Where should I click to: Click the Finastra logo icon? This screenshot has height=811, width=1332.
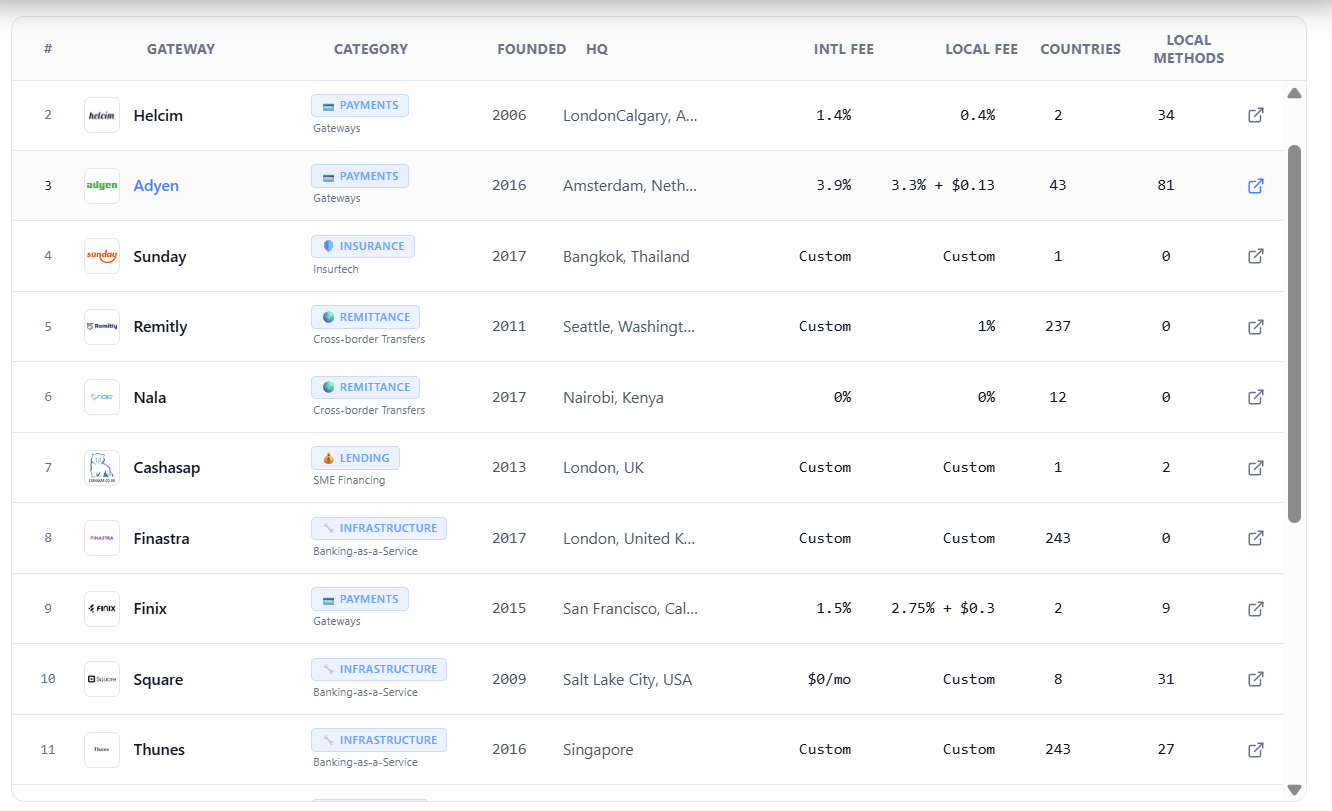pos(101,538)
